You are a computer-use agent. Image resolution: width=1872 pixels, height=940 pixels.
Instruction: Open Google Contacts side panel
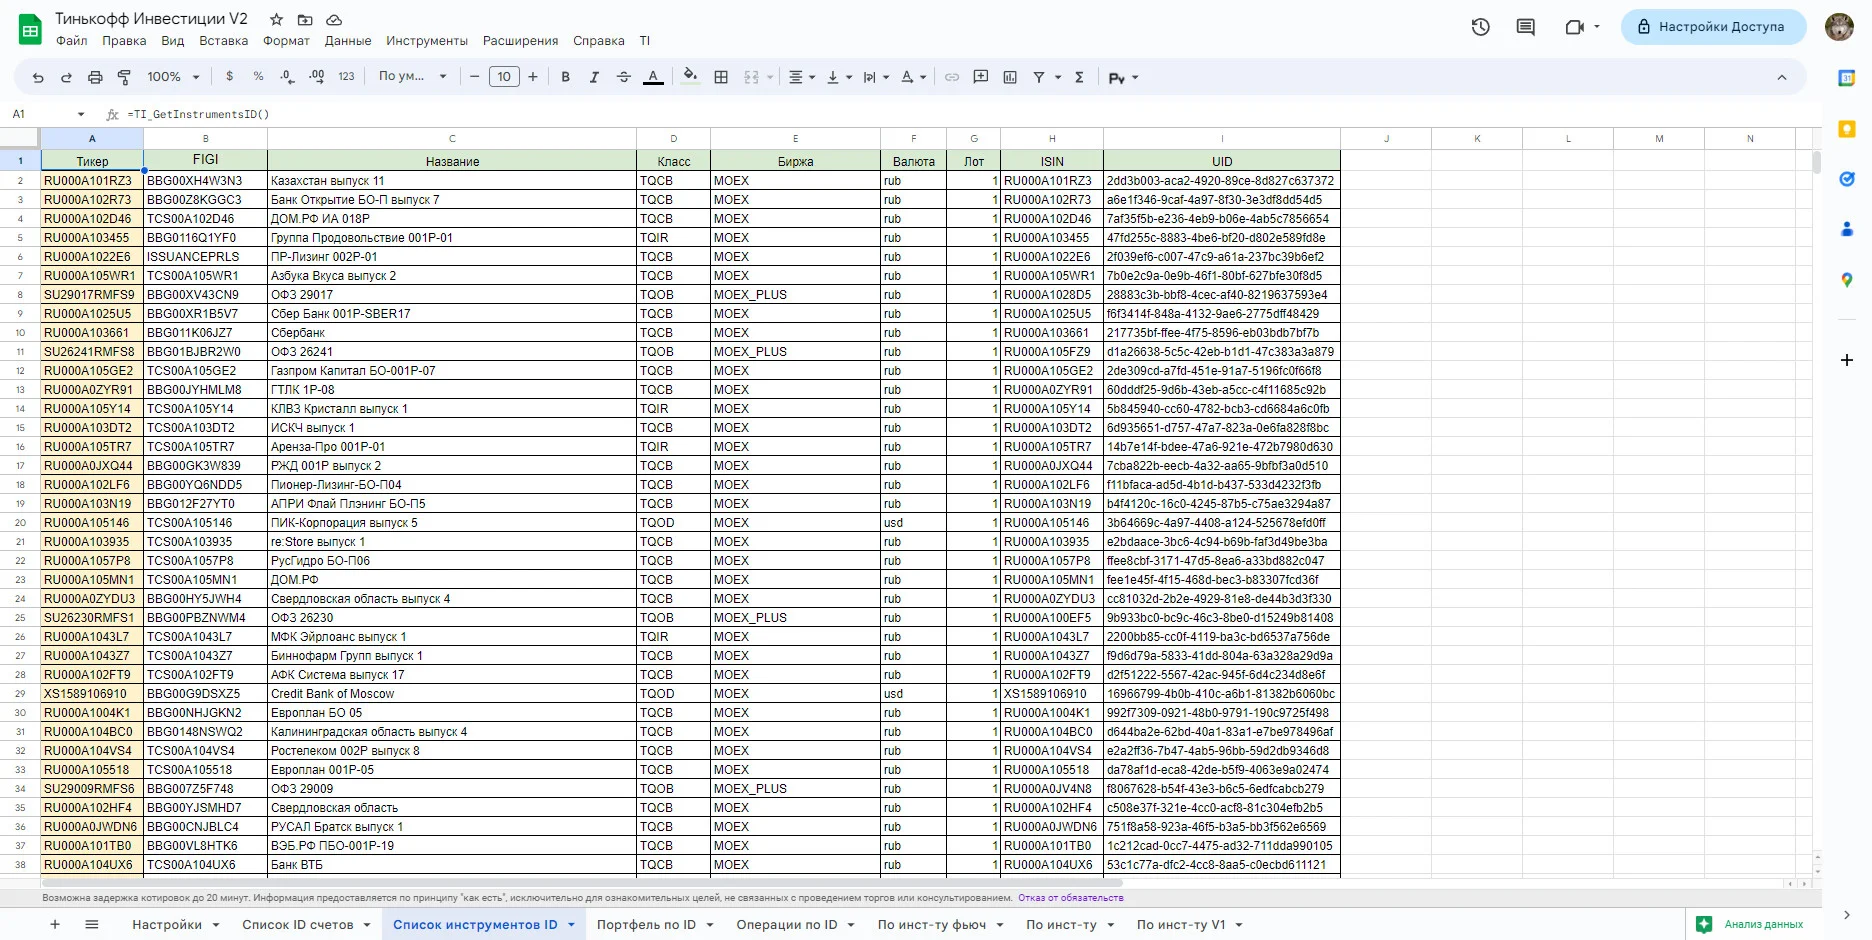point(1847,229)
